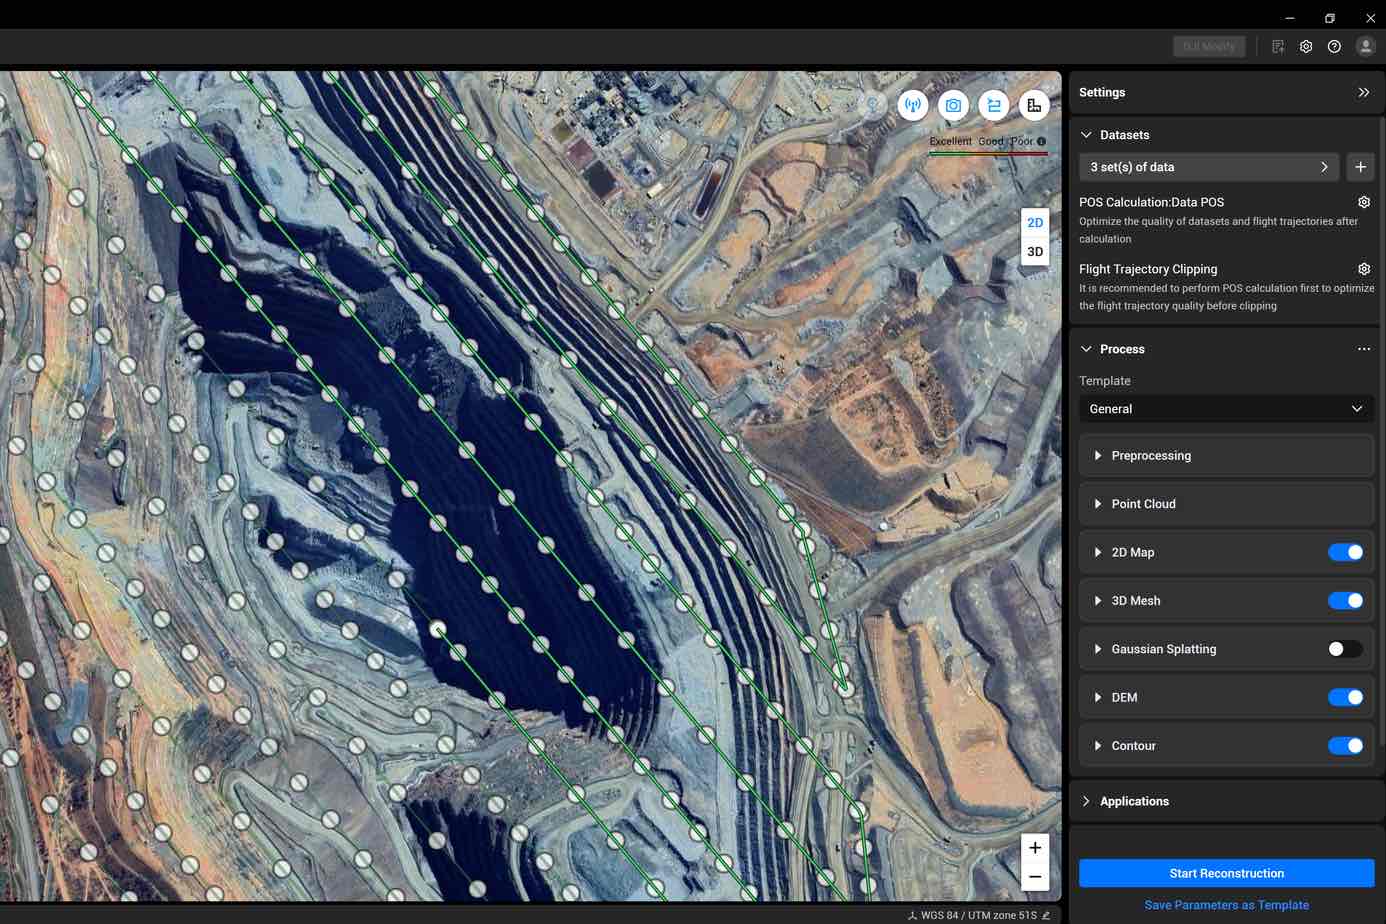
Task: Open Flight Trajectory Clipping settings gear
Action: (x=1363, y=269)
